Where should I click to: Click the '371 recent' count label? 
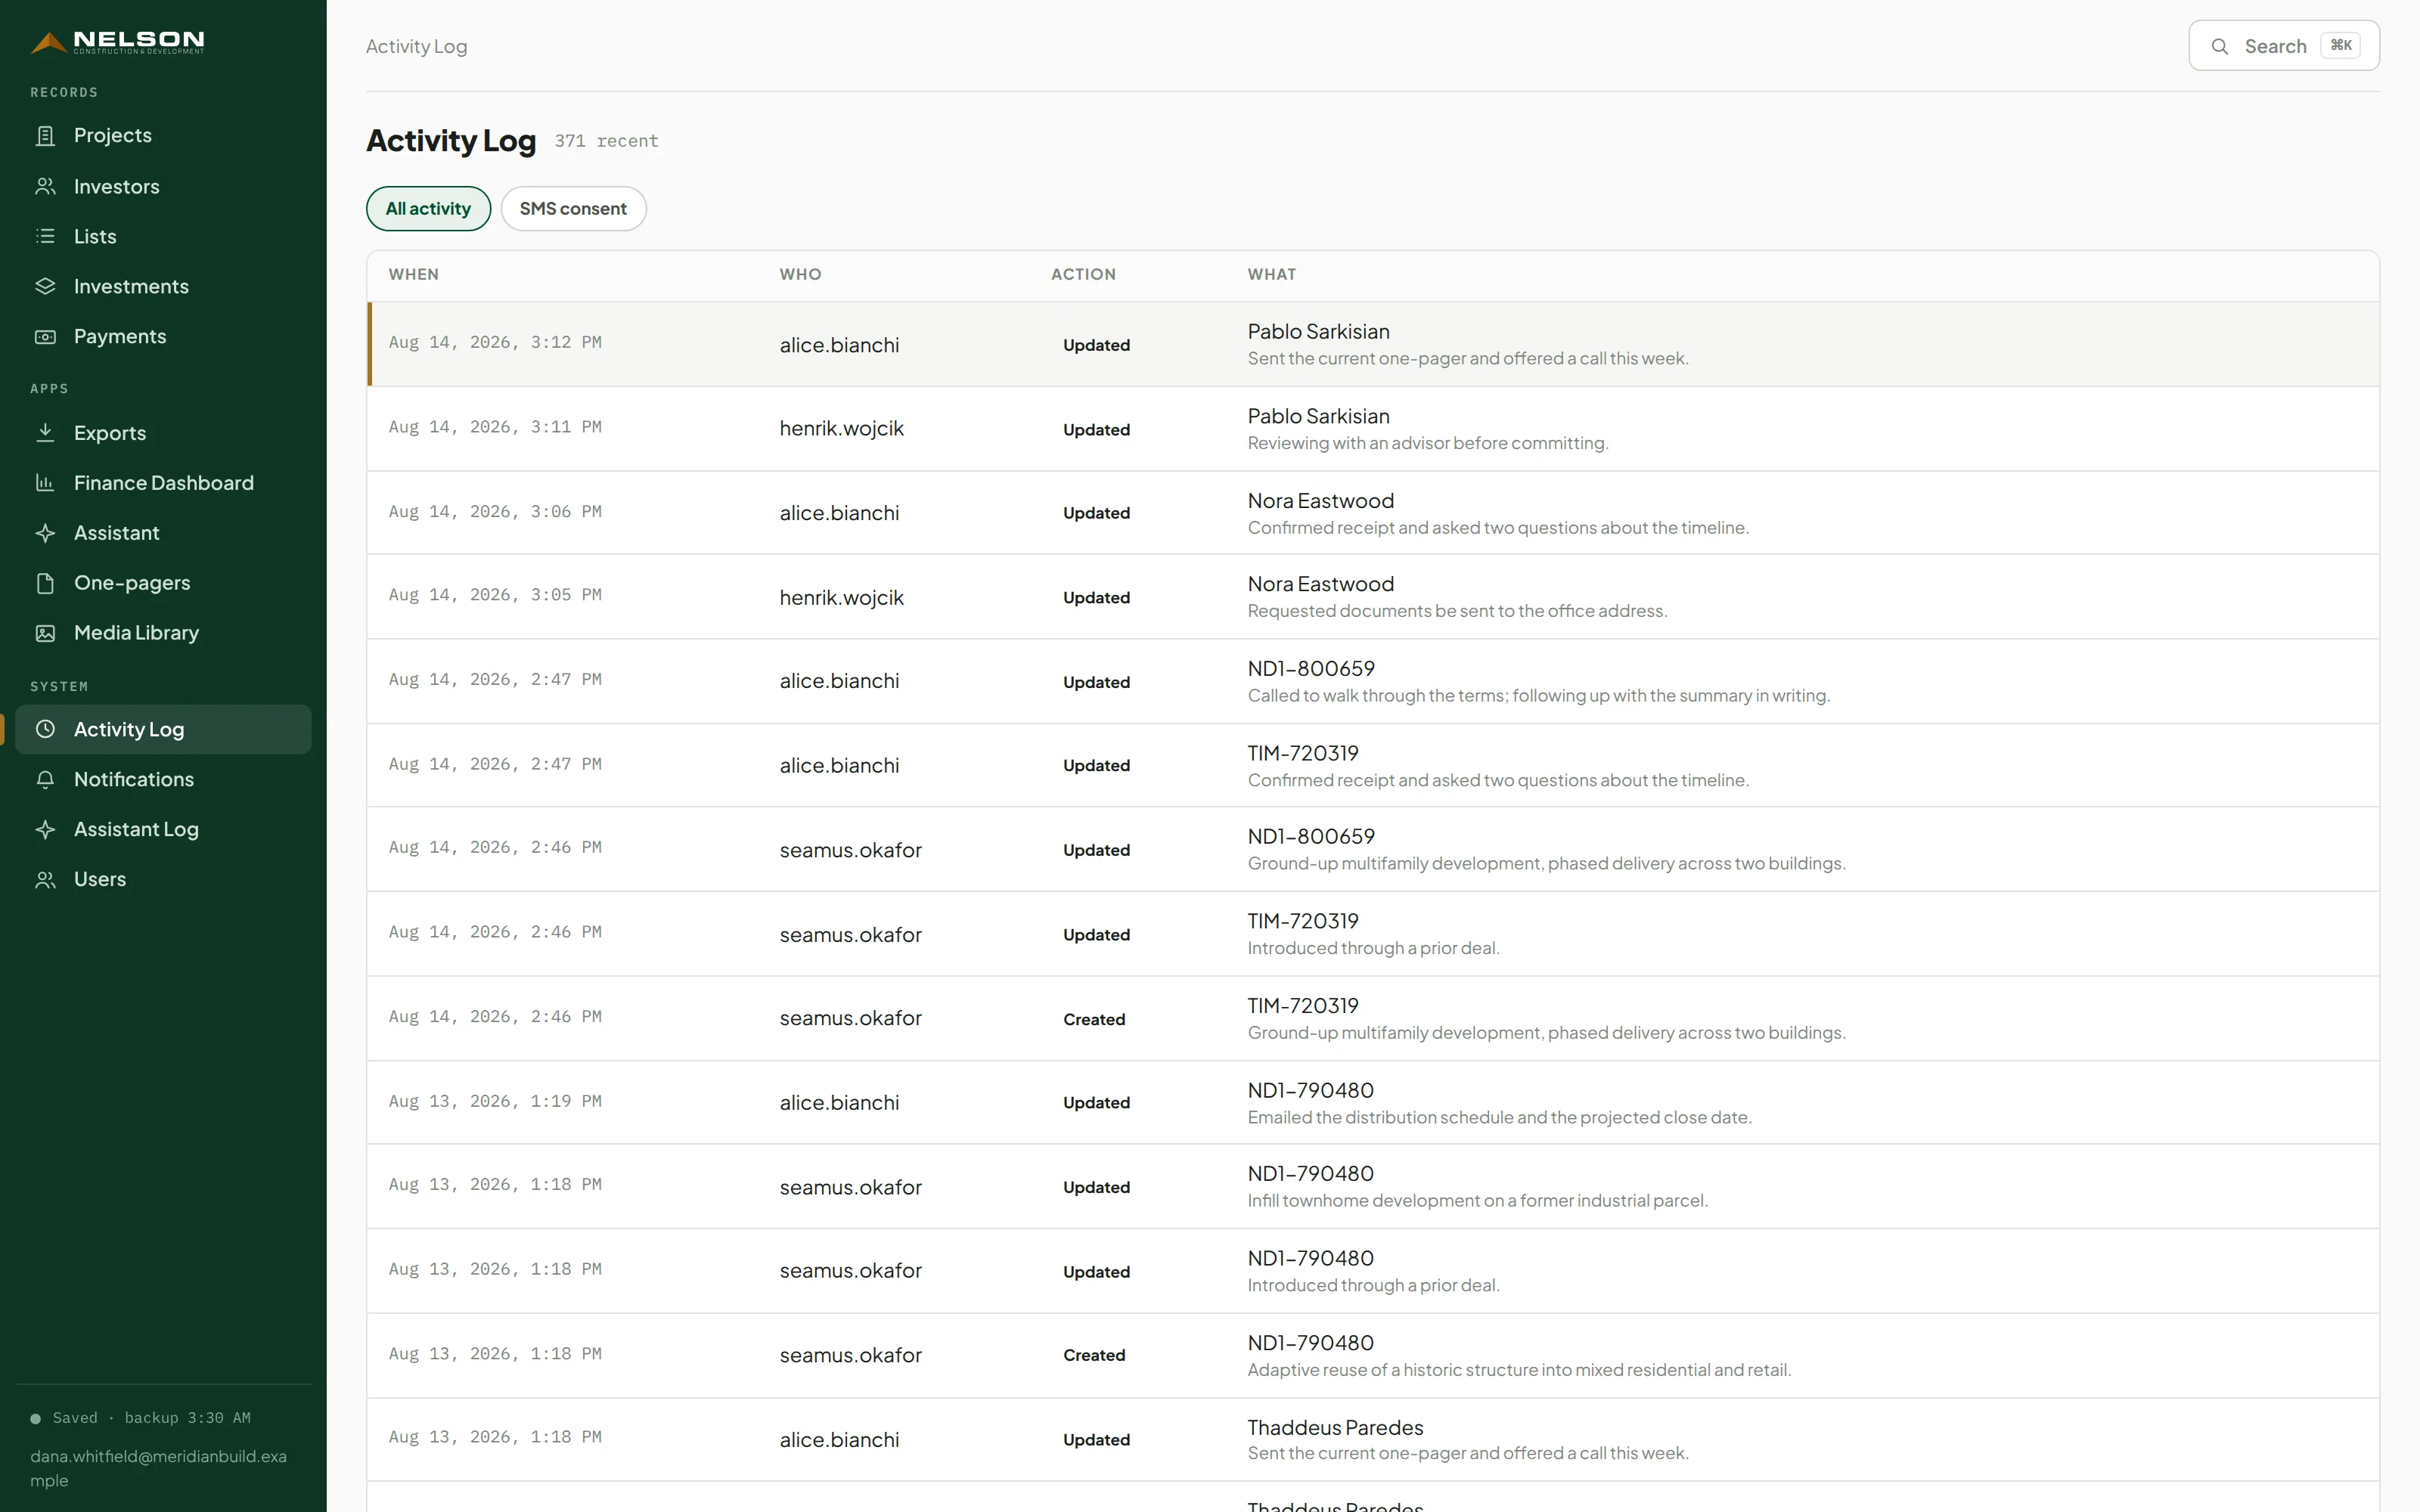pyautogui.click(x=606, y=141)
